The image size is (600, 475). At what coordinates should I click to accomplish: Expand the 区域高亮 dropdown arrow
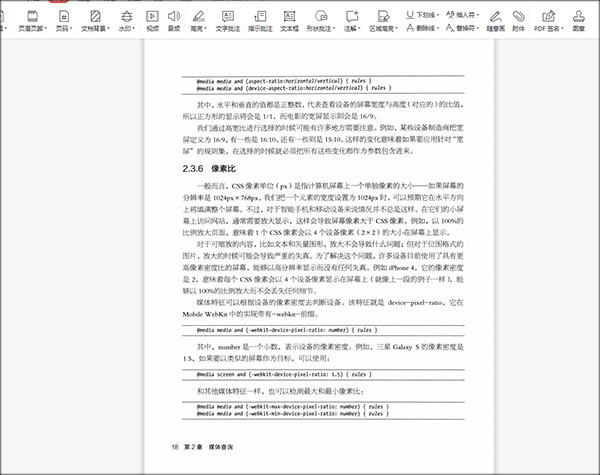(x=397, y=29)
